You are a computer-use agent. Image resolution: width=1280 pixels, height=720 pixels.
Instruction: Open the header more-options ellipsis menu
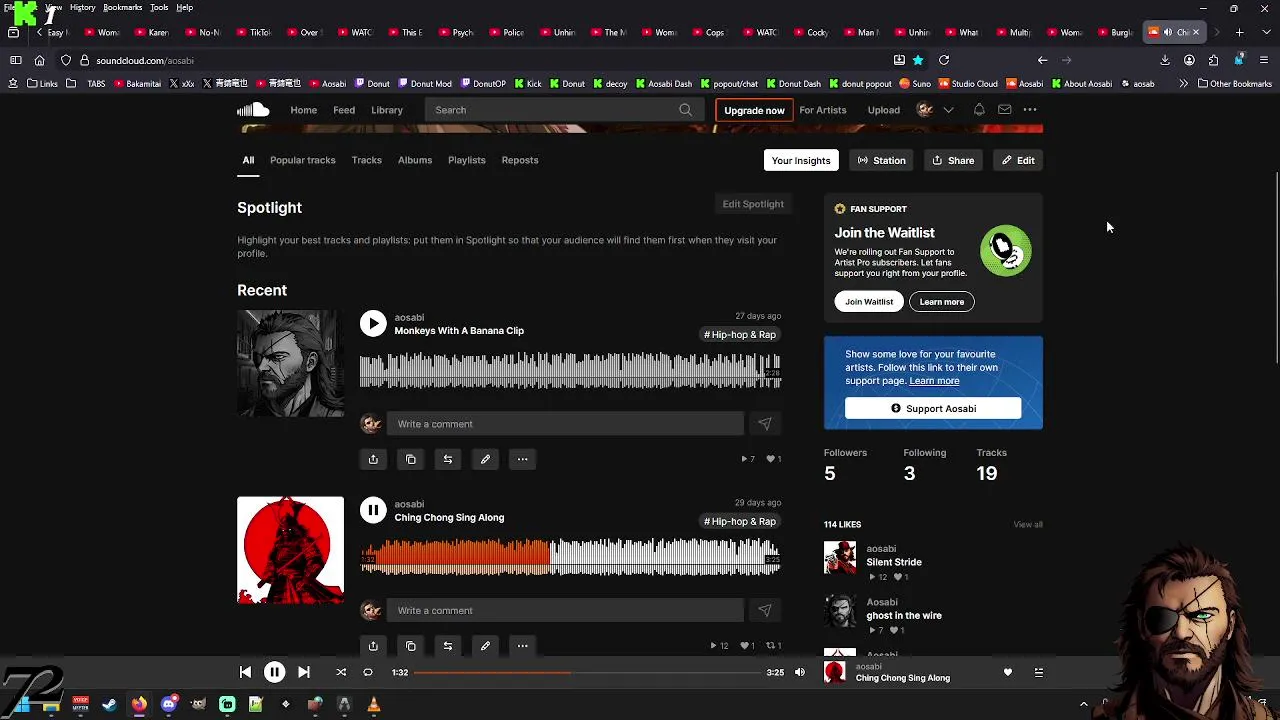pos(1030,110)
